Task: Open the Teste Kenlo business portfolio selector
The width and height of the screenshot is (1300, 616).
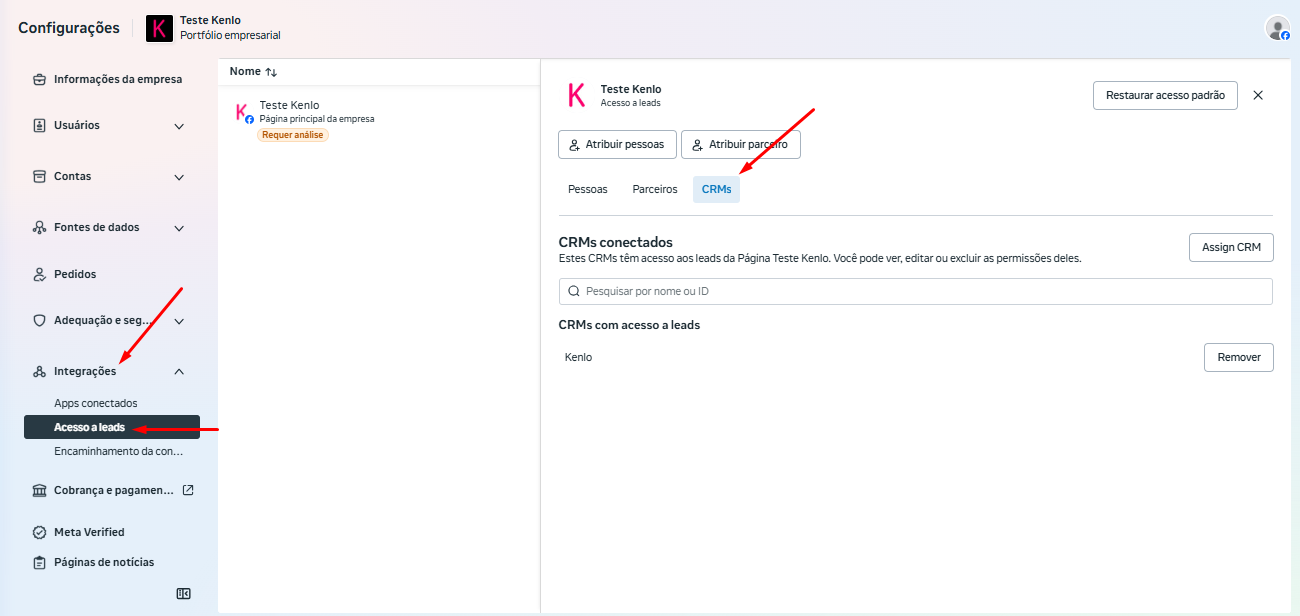Action: tap(213, 28)
